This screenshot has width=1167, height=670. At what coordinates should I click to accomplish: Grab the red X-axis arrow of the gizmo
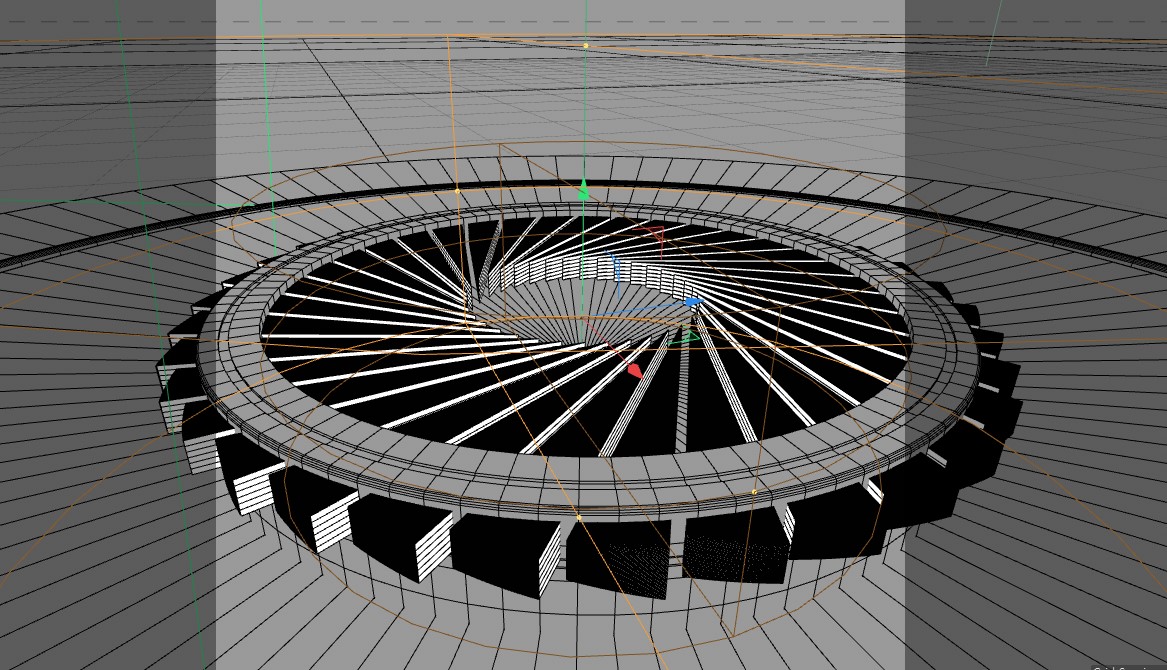(634, 370)
